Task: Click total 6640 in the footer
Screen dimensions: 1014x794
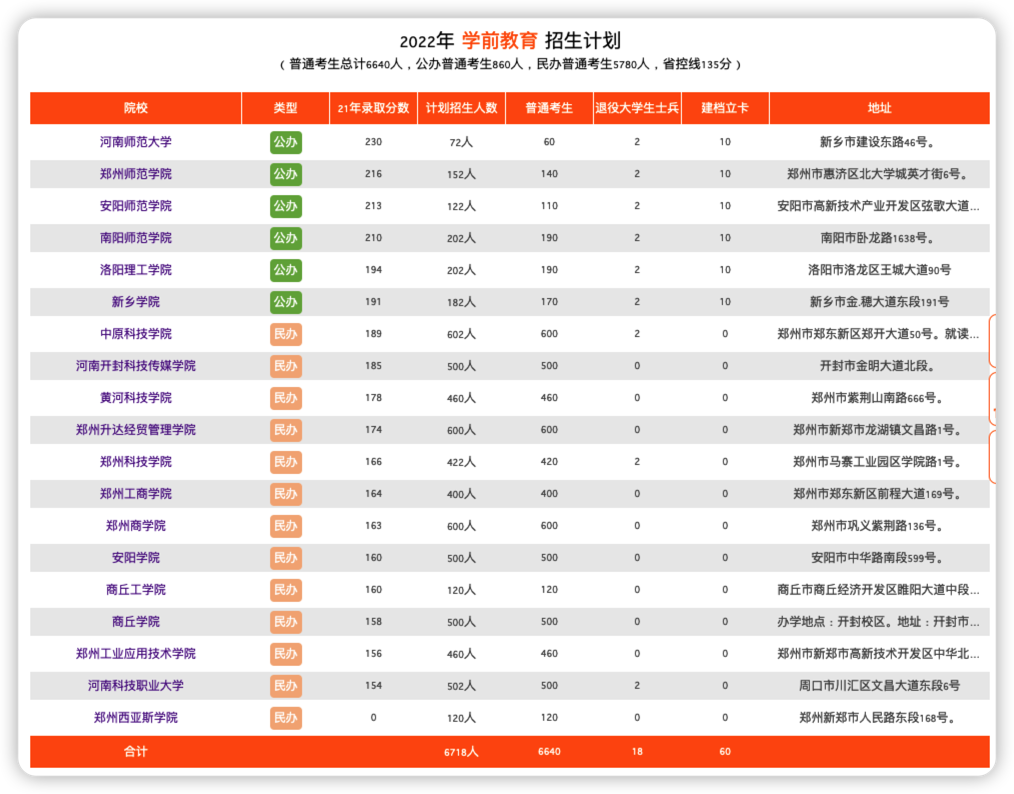Action: coord(549,751)
